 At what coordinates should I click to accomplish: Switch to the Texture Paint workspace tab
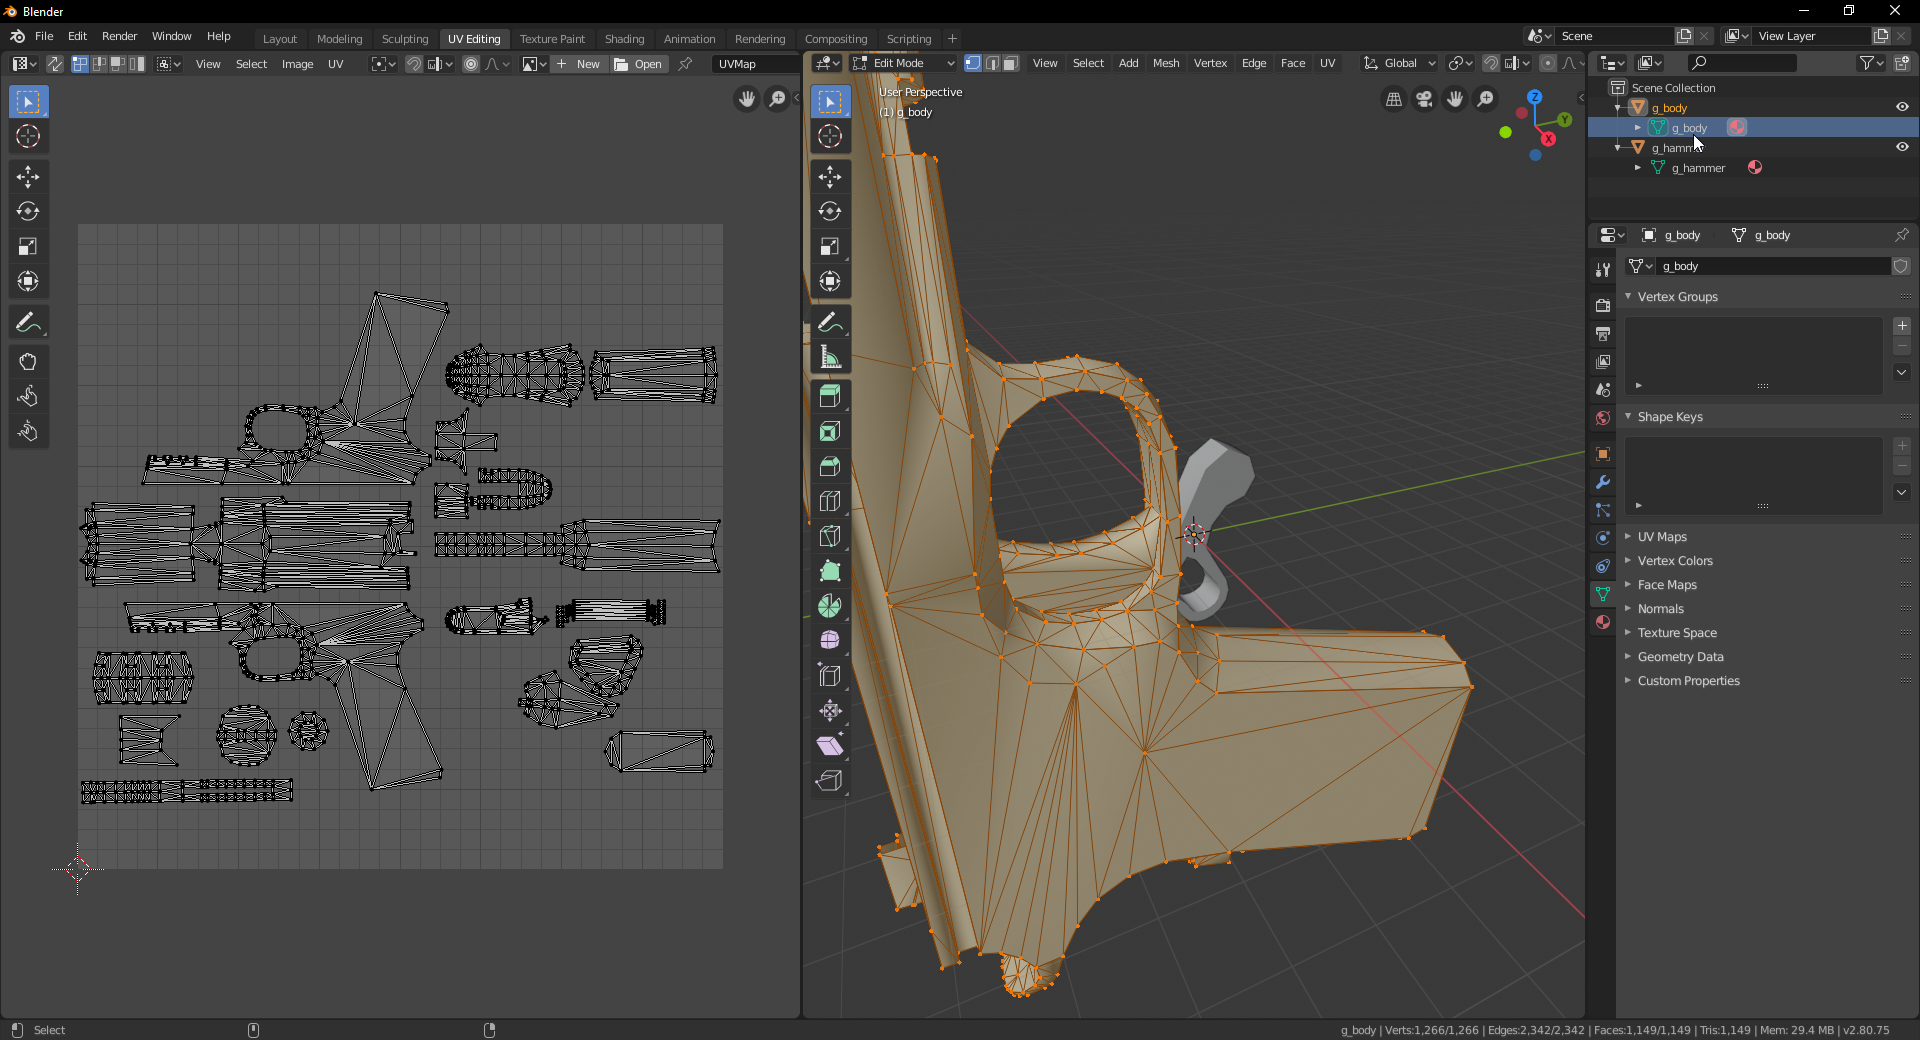point(552,39)
